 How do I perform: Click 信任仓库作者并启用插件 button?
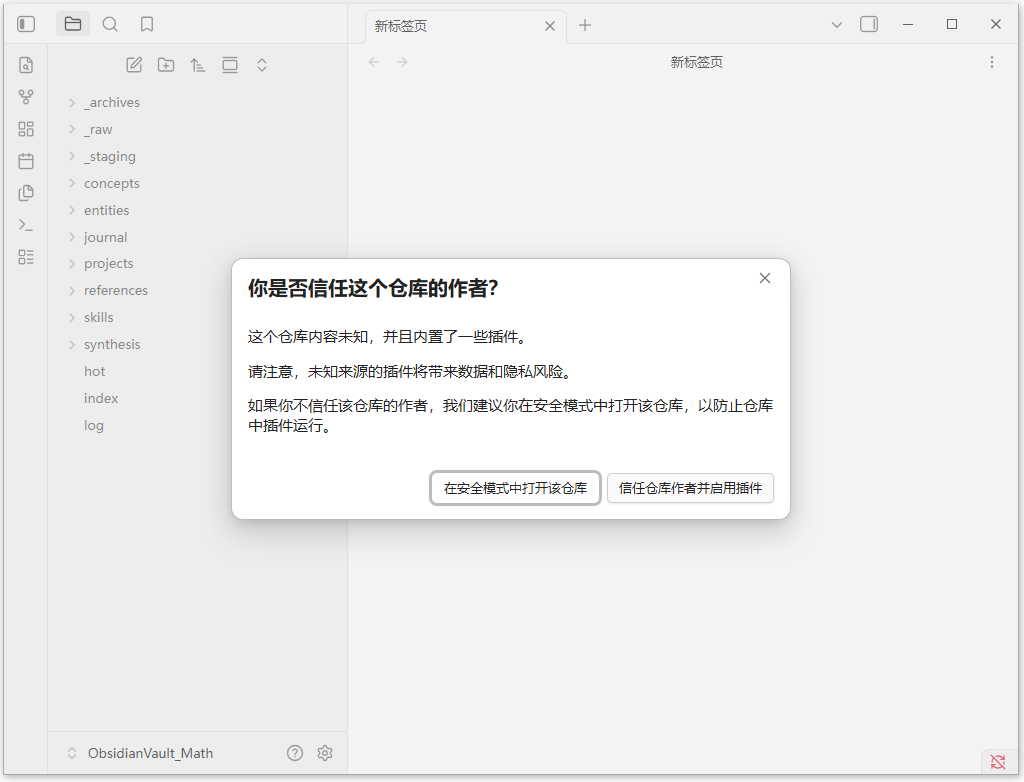tap(690, 488)
